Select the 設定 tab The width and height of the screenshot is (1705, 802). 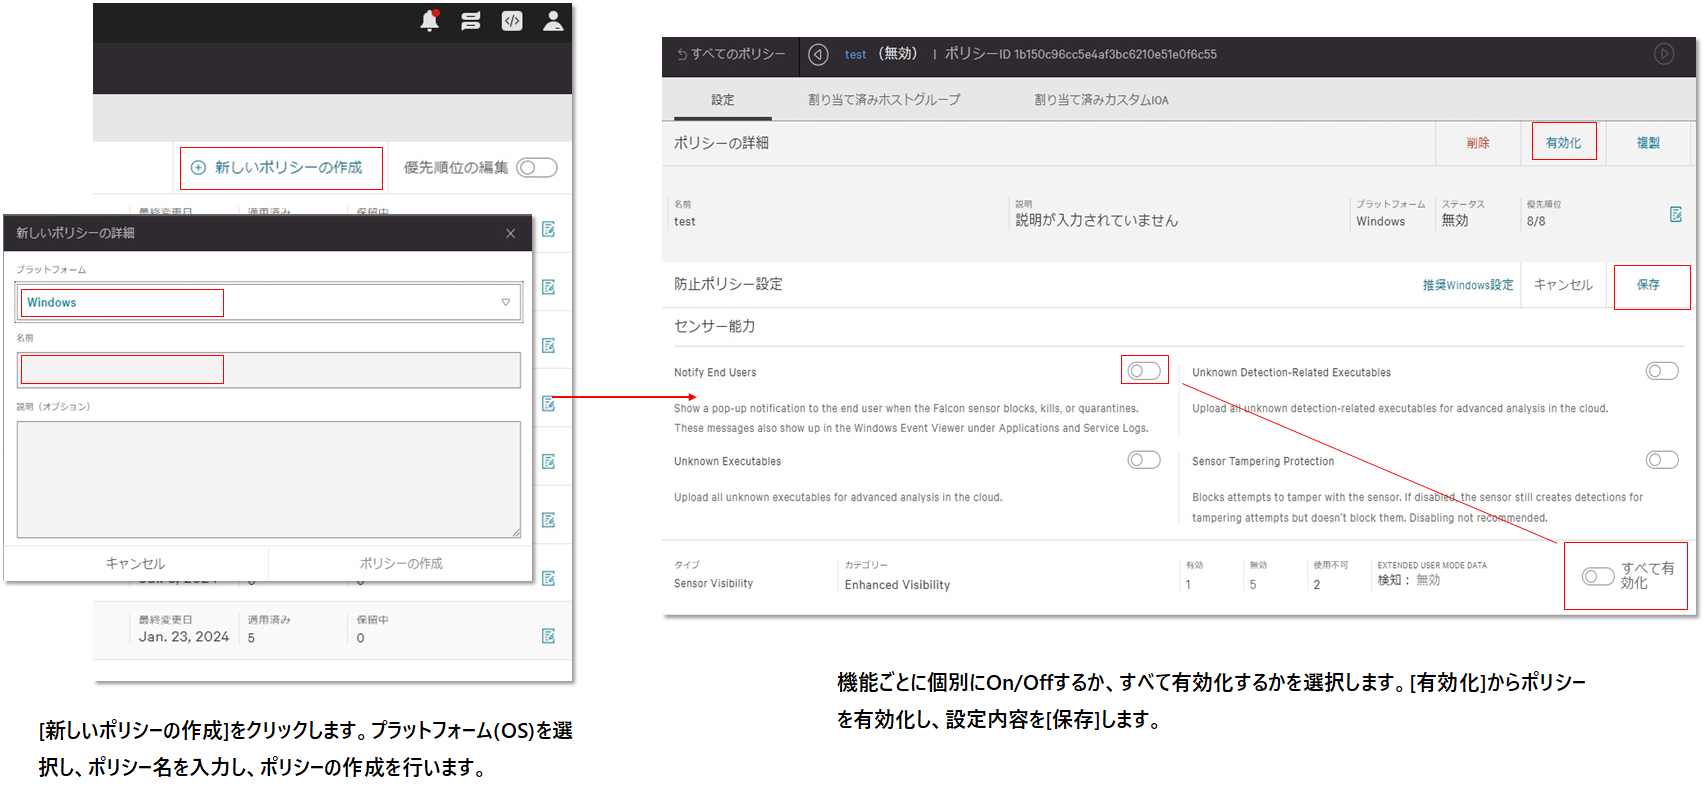(x=722, y=100)
